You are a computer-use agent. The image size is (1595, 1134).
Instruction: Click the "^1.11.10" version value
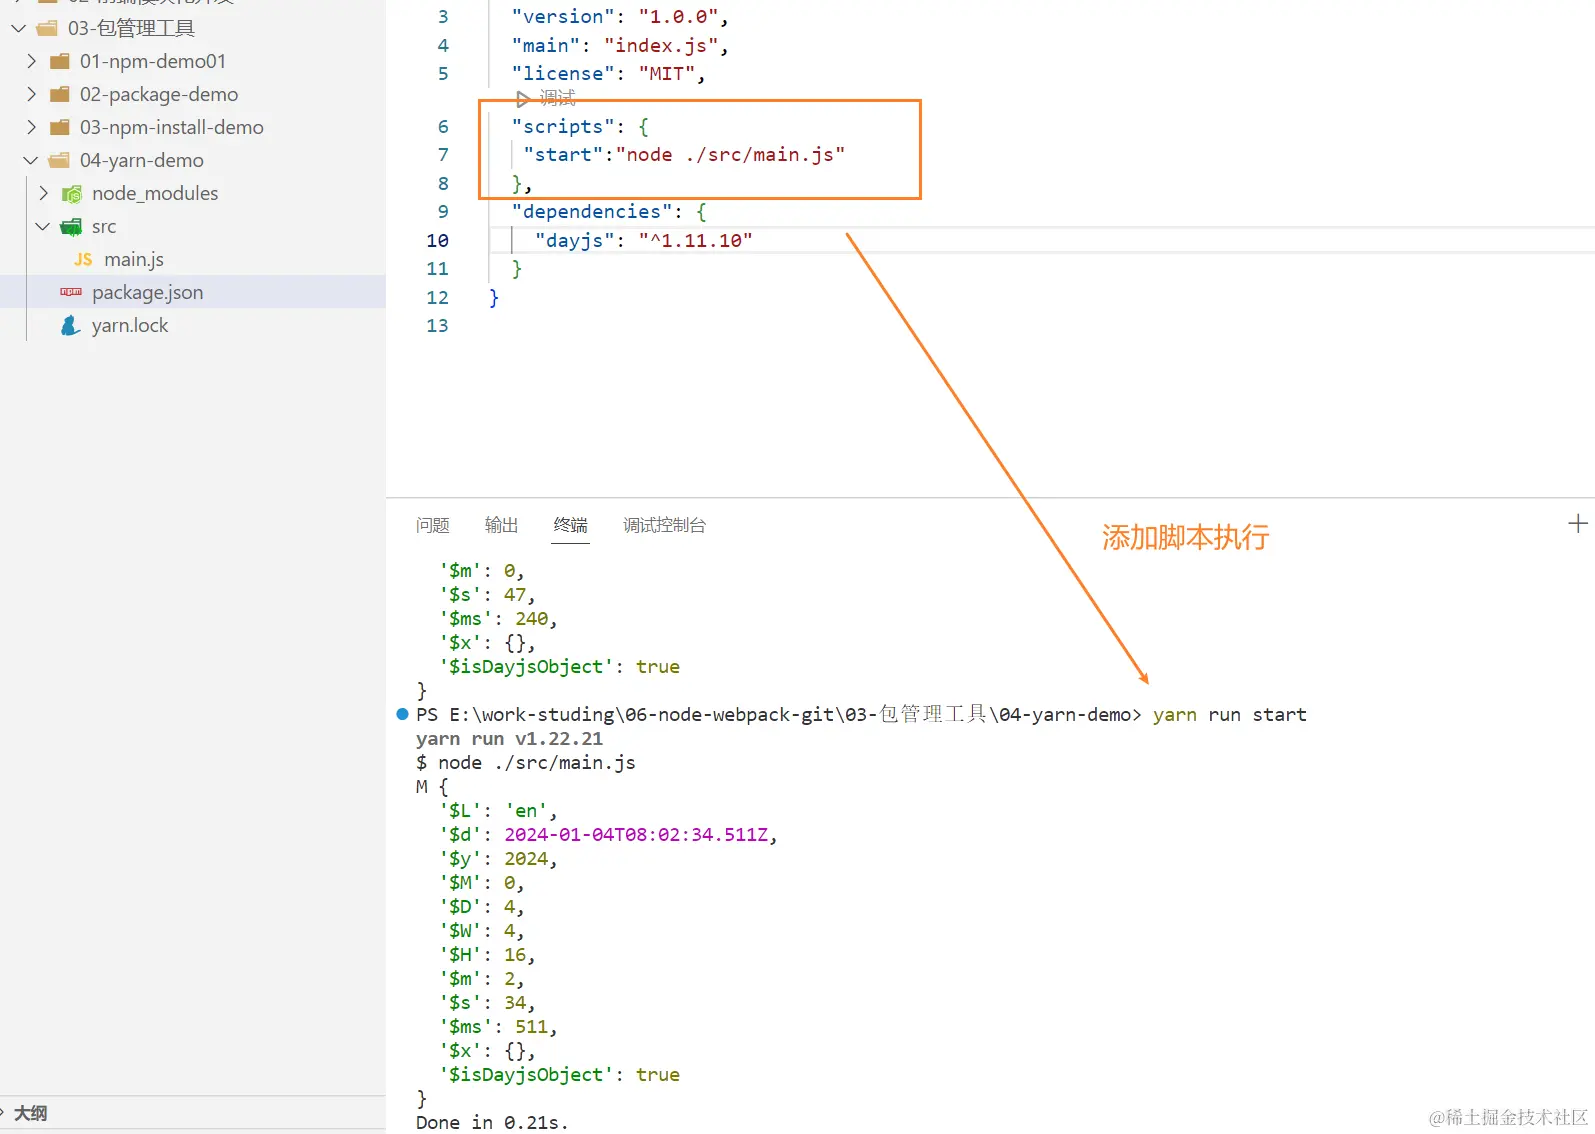pyautogui.click(x=695, y=240)
